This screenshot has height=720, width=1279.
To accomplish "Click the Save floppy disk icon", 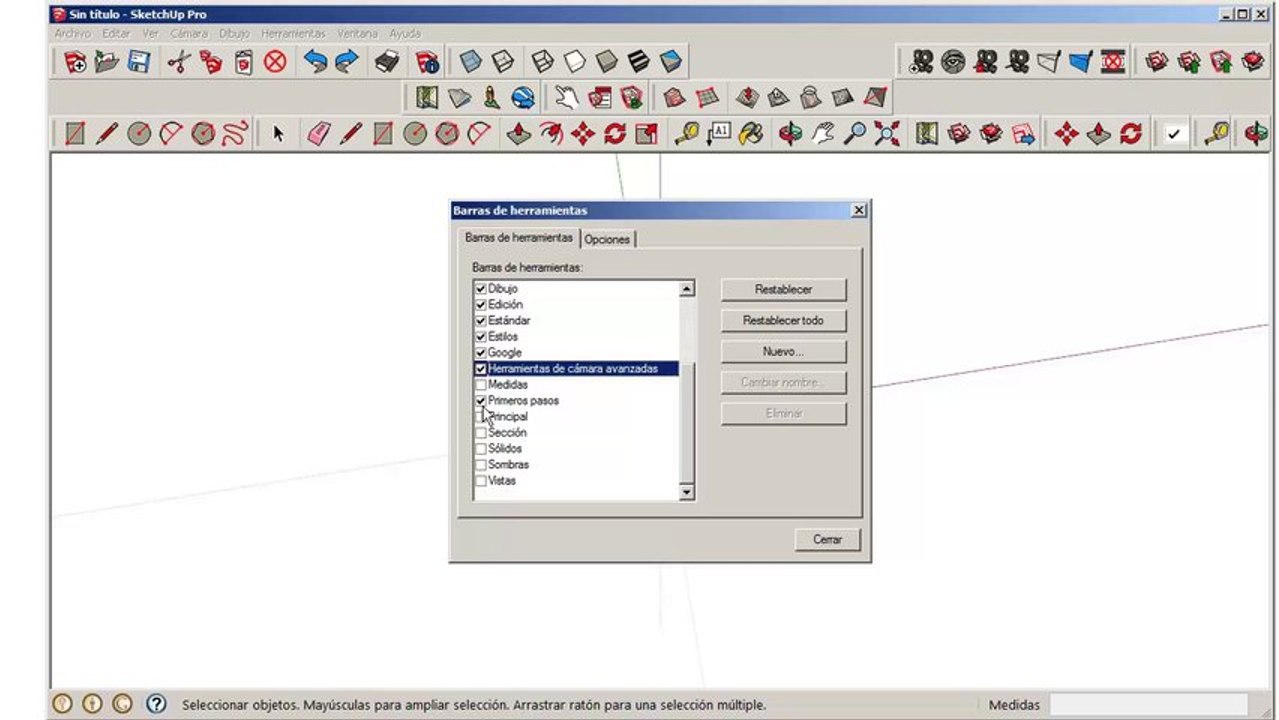I will [138, 62].
